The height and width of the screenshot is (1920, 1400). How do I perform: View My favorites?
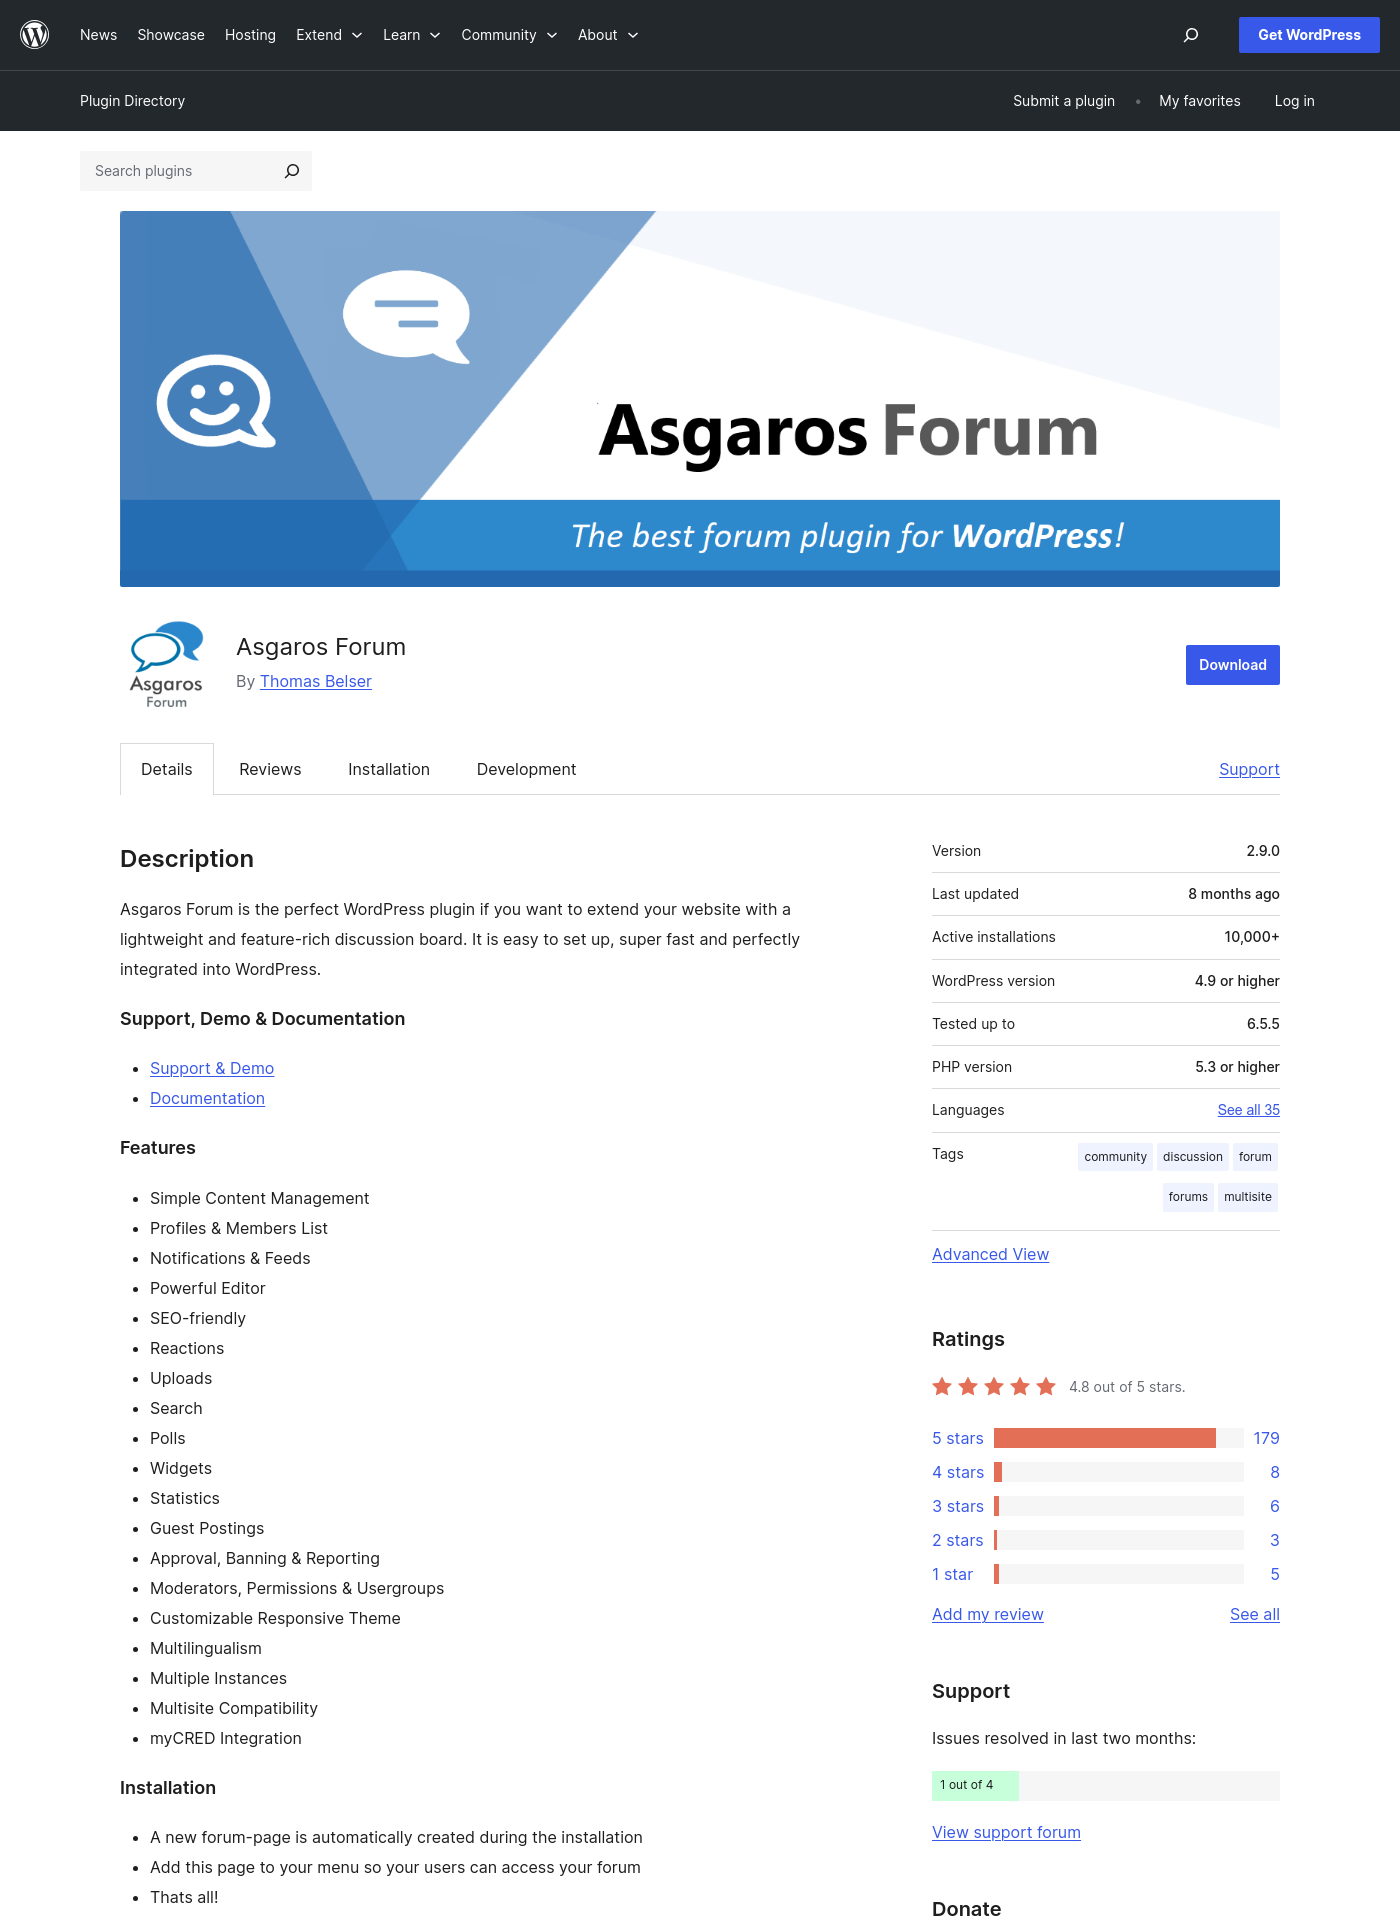pos(1200,101)
